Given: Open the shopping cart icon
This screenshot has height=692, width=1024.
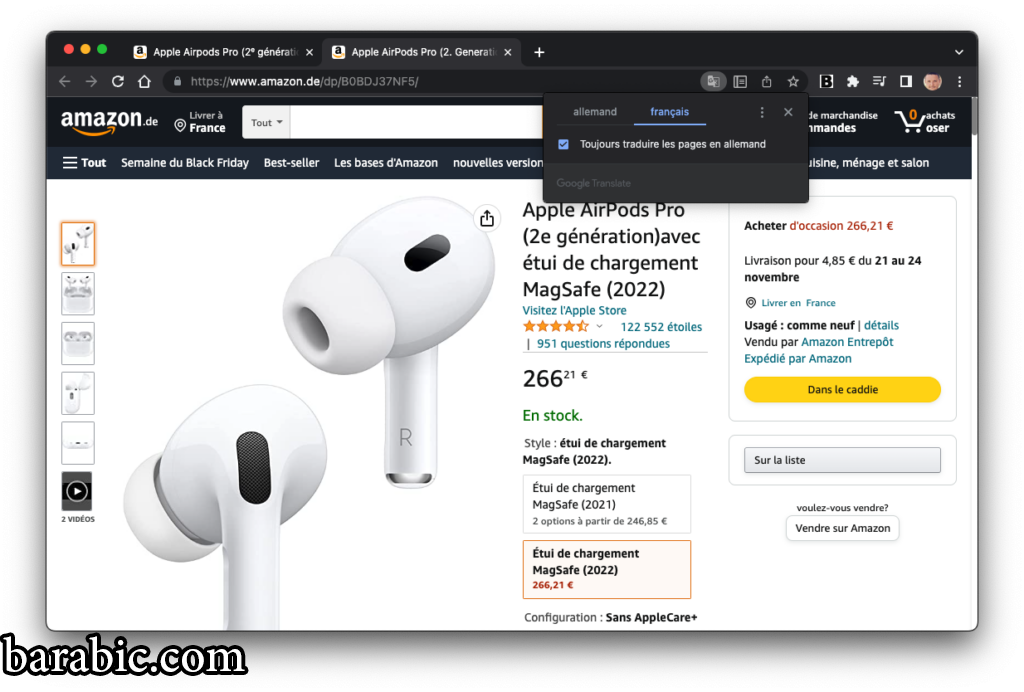Looking at the screenshot, I should [x=911, y=121].
